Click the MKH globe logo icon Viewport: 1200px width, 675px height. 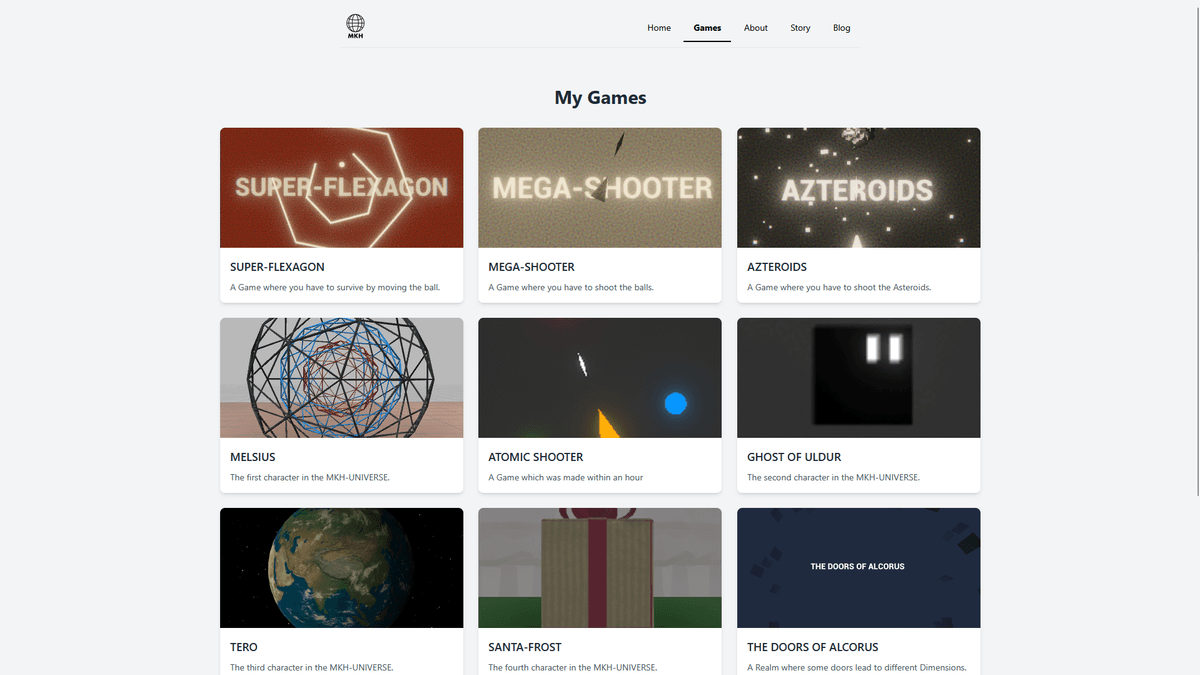[355, 26]
